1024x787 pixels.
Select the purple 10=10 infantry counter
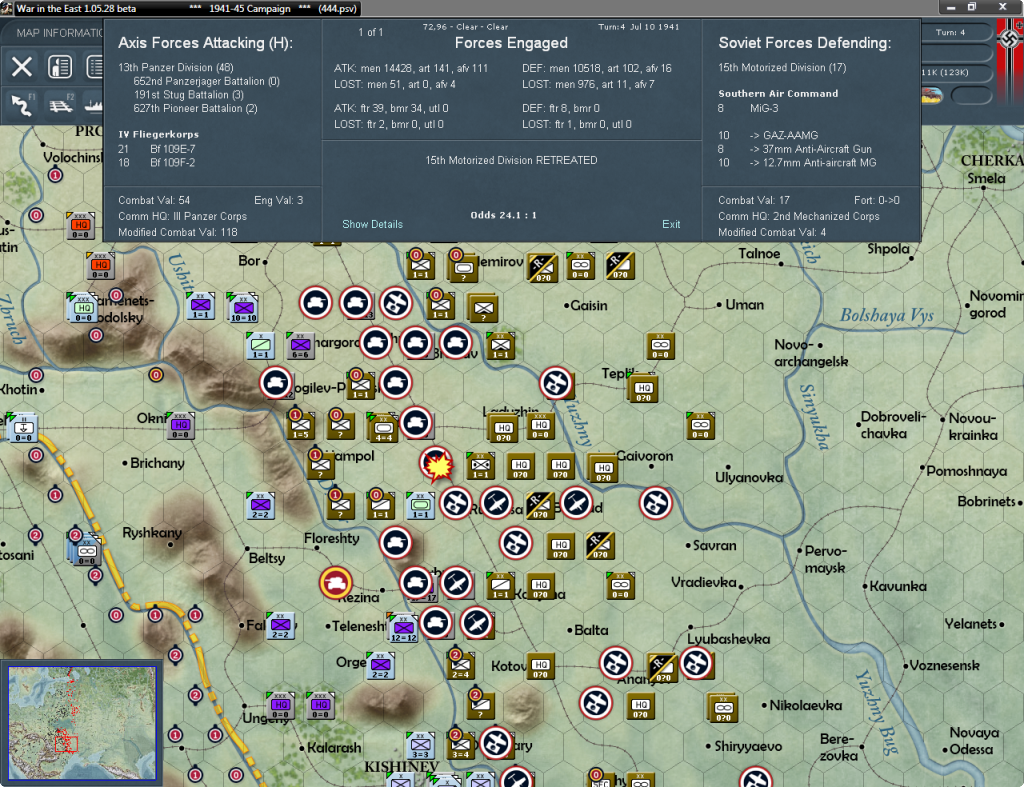[243, 307]
